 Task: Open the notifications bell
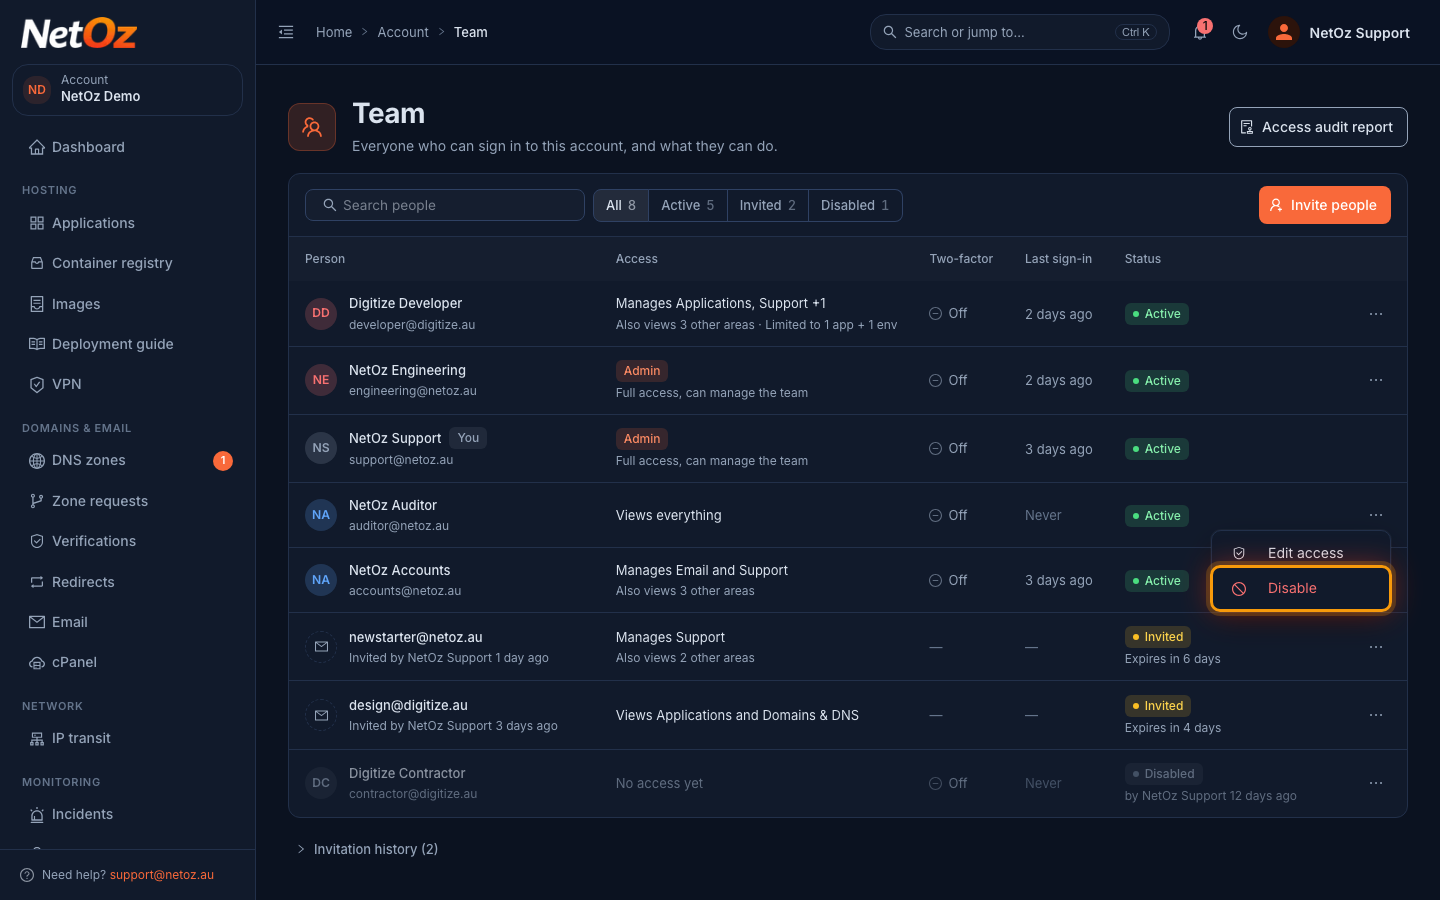click(x=1200, y=32)
